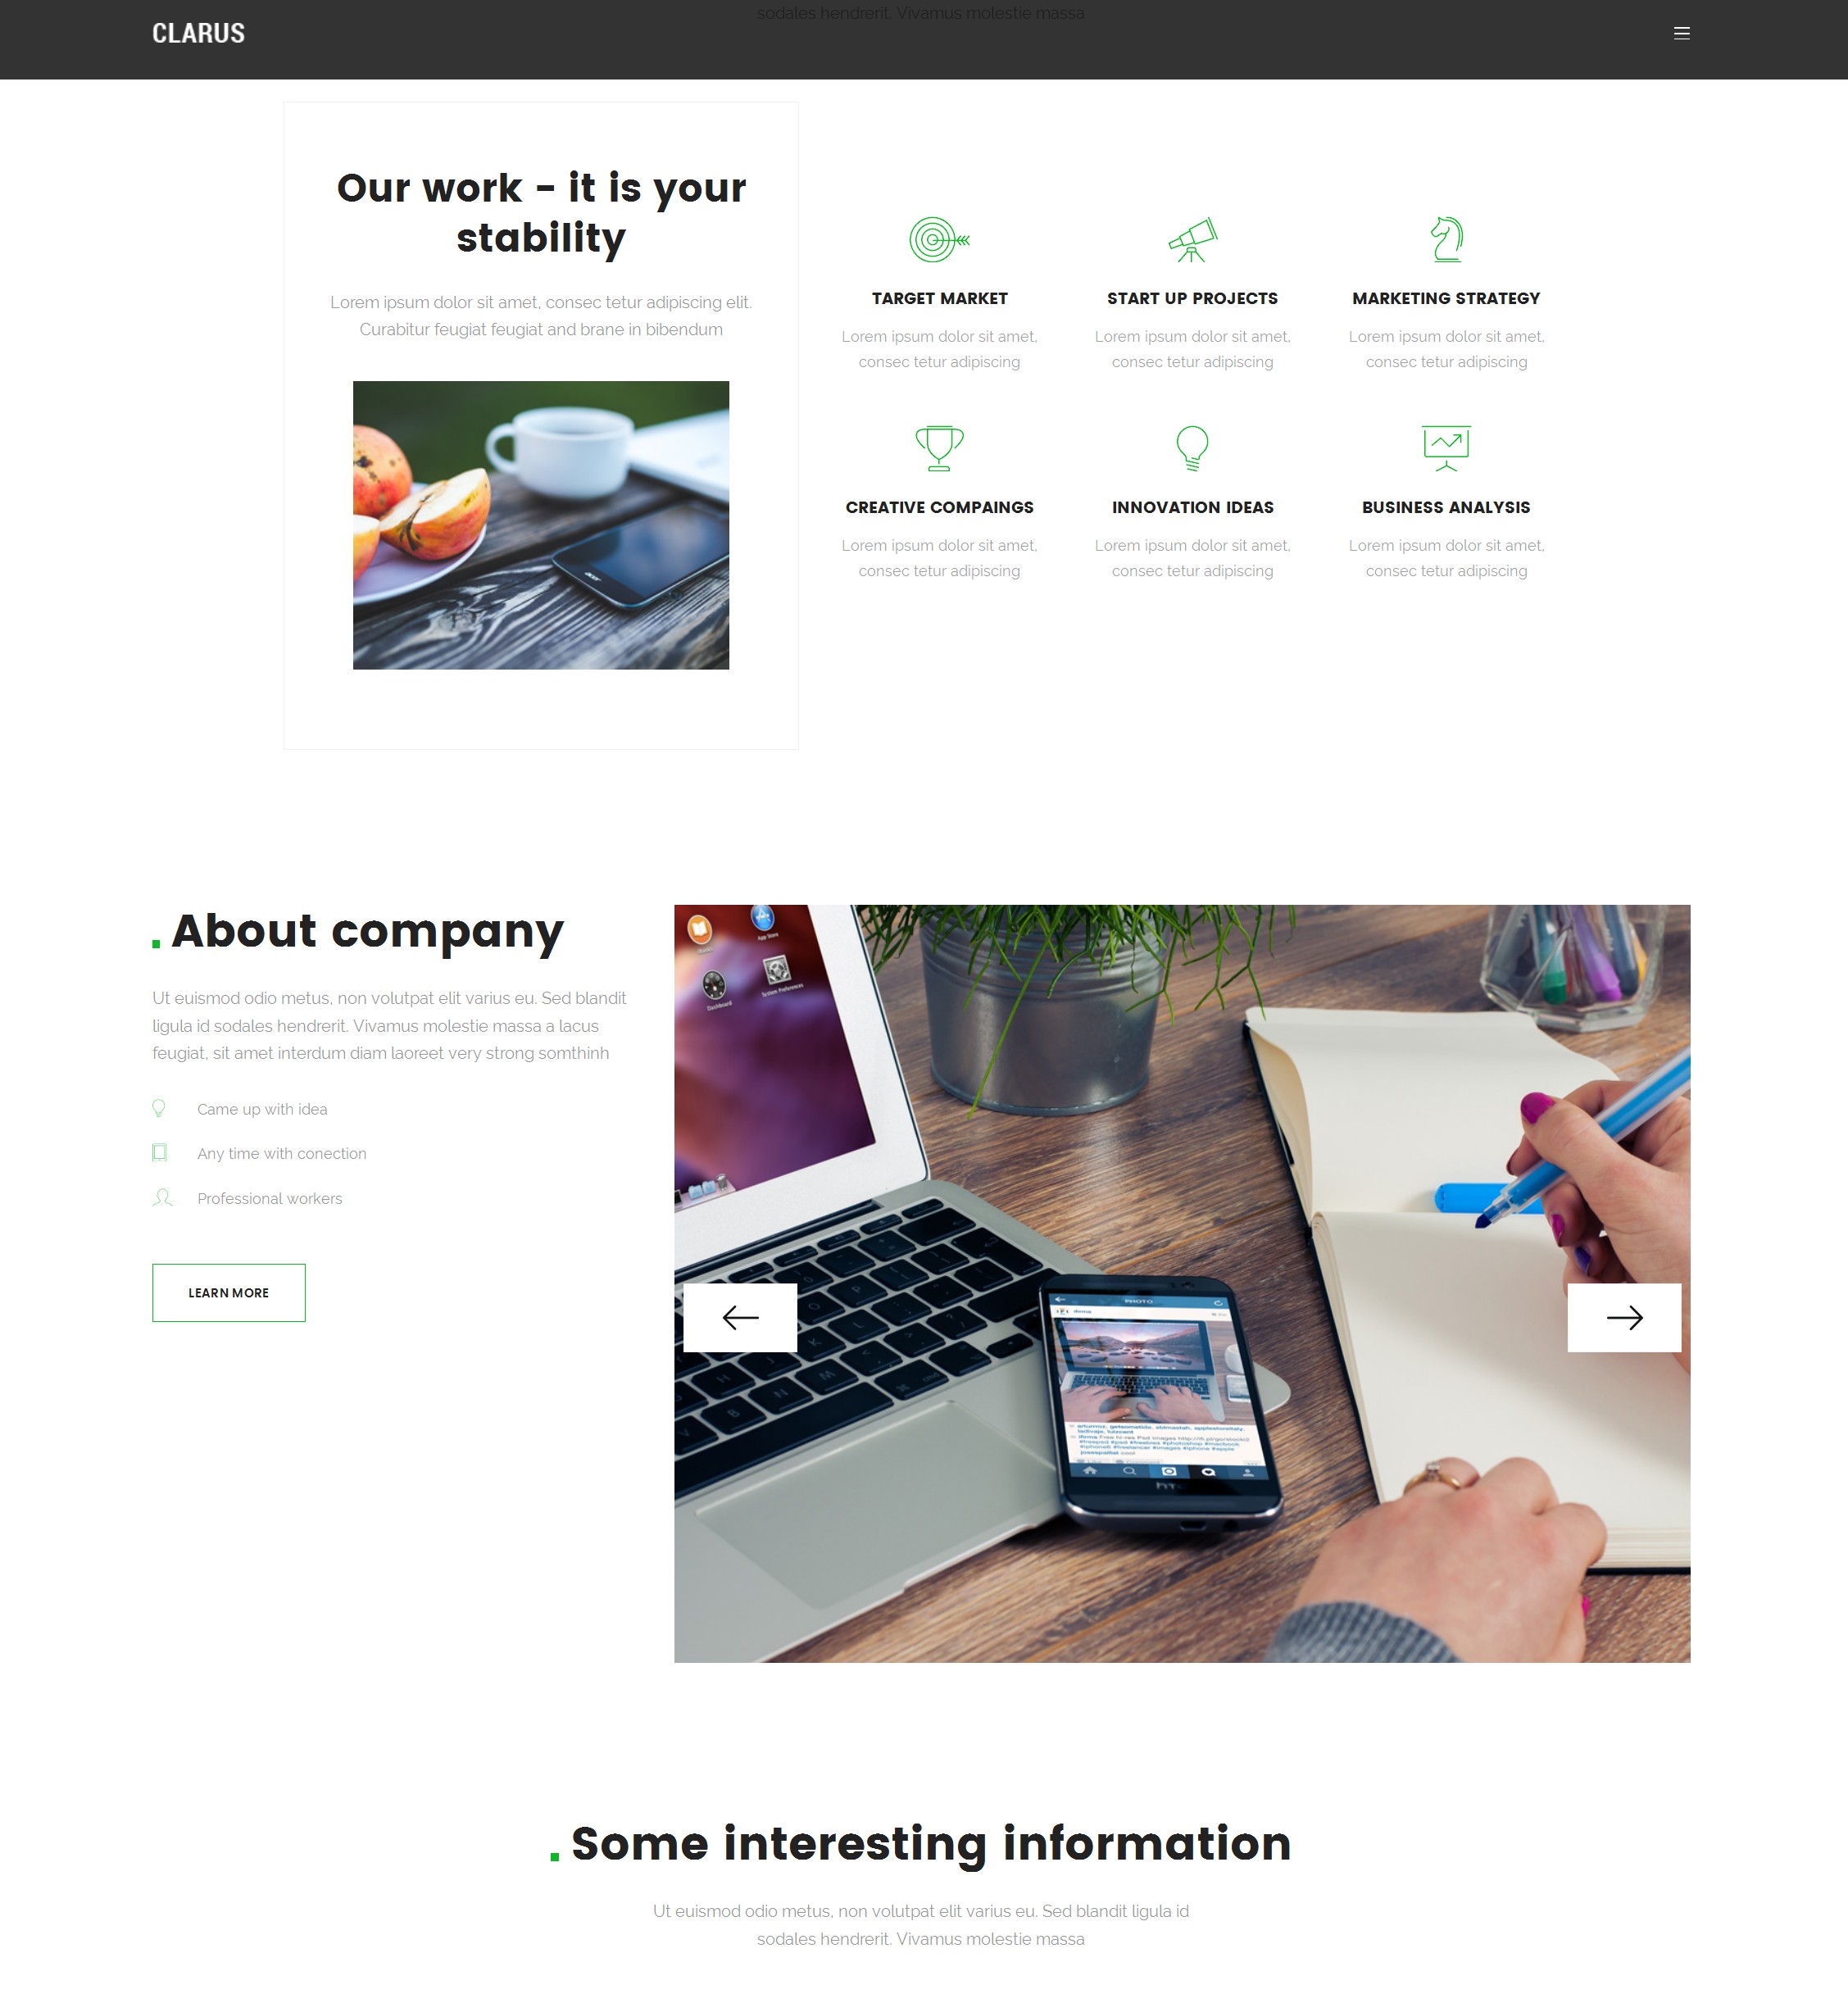Click the Creative Campaigns trophy icon

click(940, 448)
